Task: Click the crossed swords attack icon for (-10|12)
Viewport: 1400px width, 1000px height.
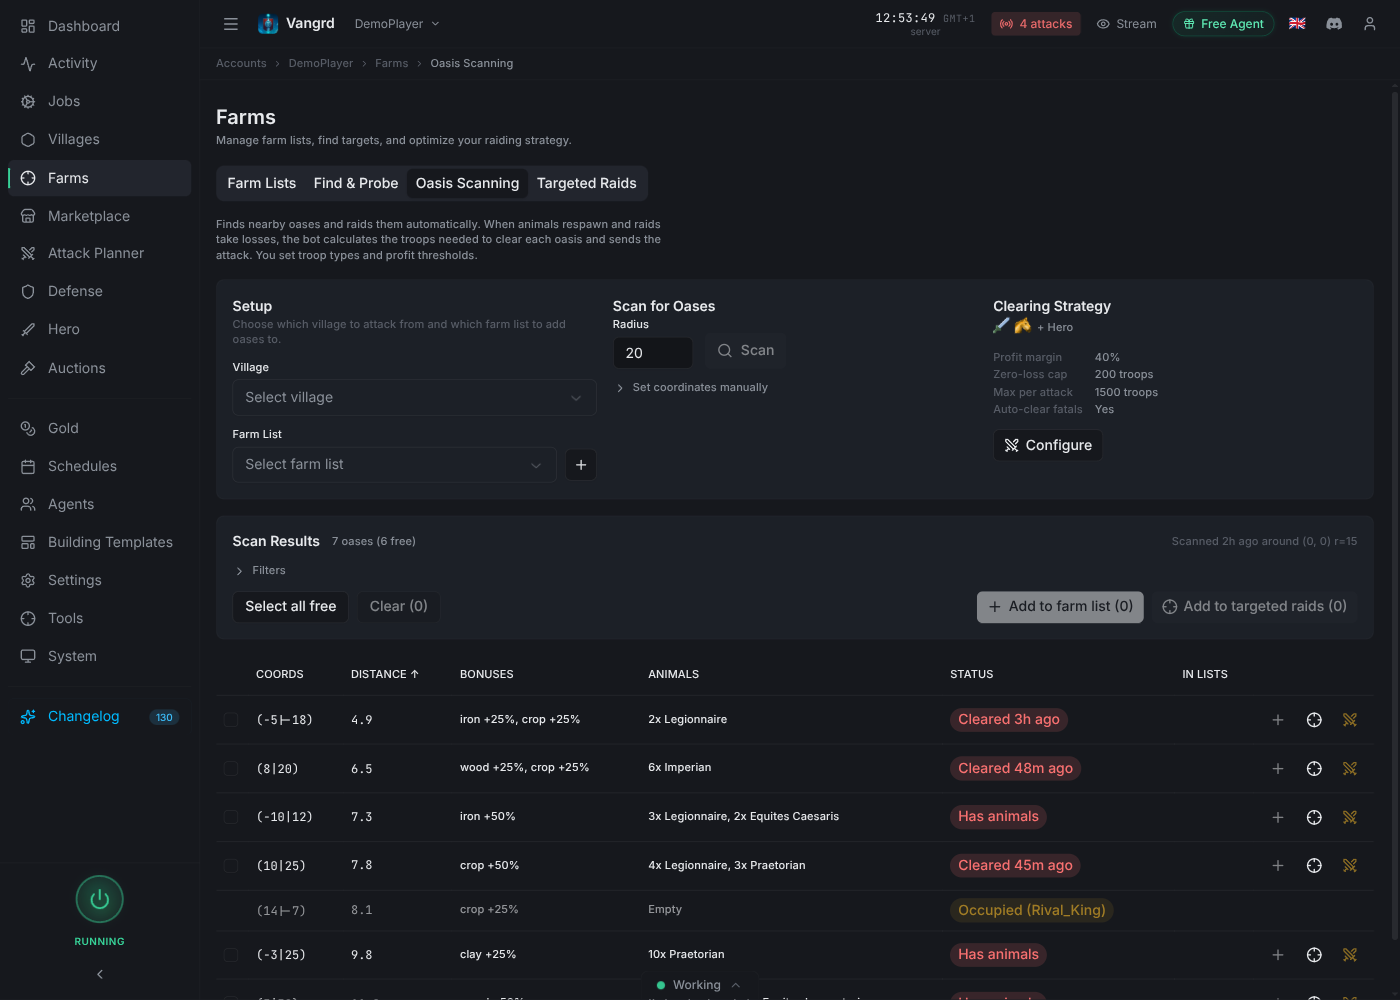Action: pos(1350,817)
